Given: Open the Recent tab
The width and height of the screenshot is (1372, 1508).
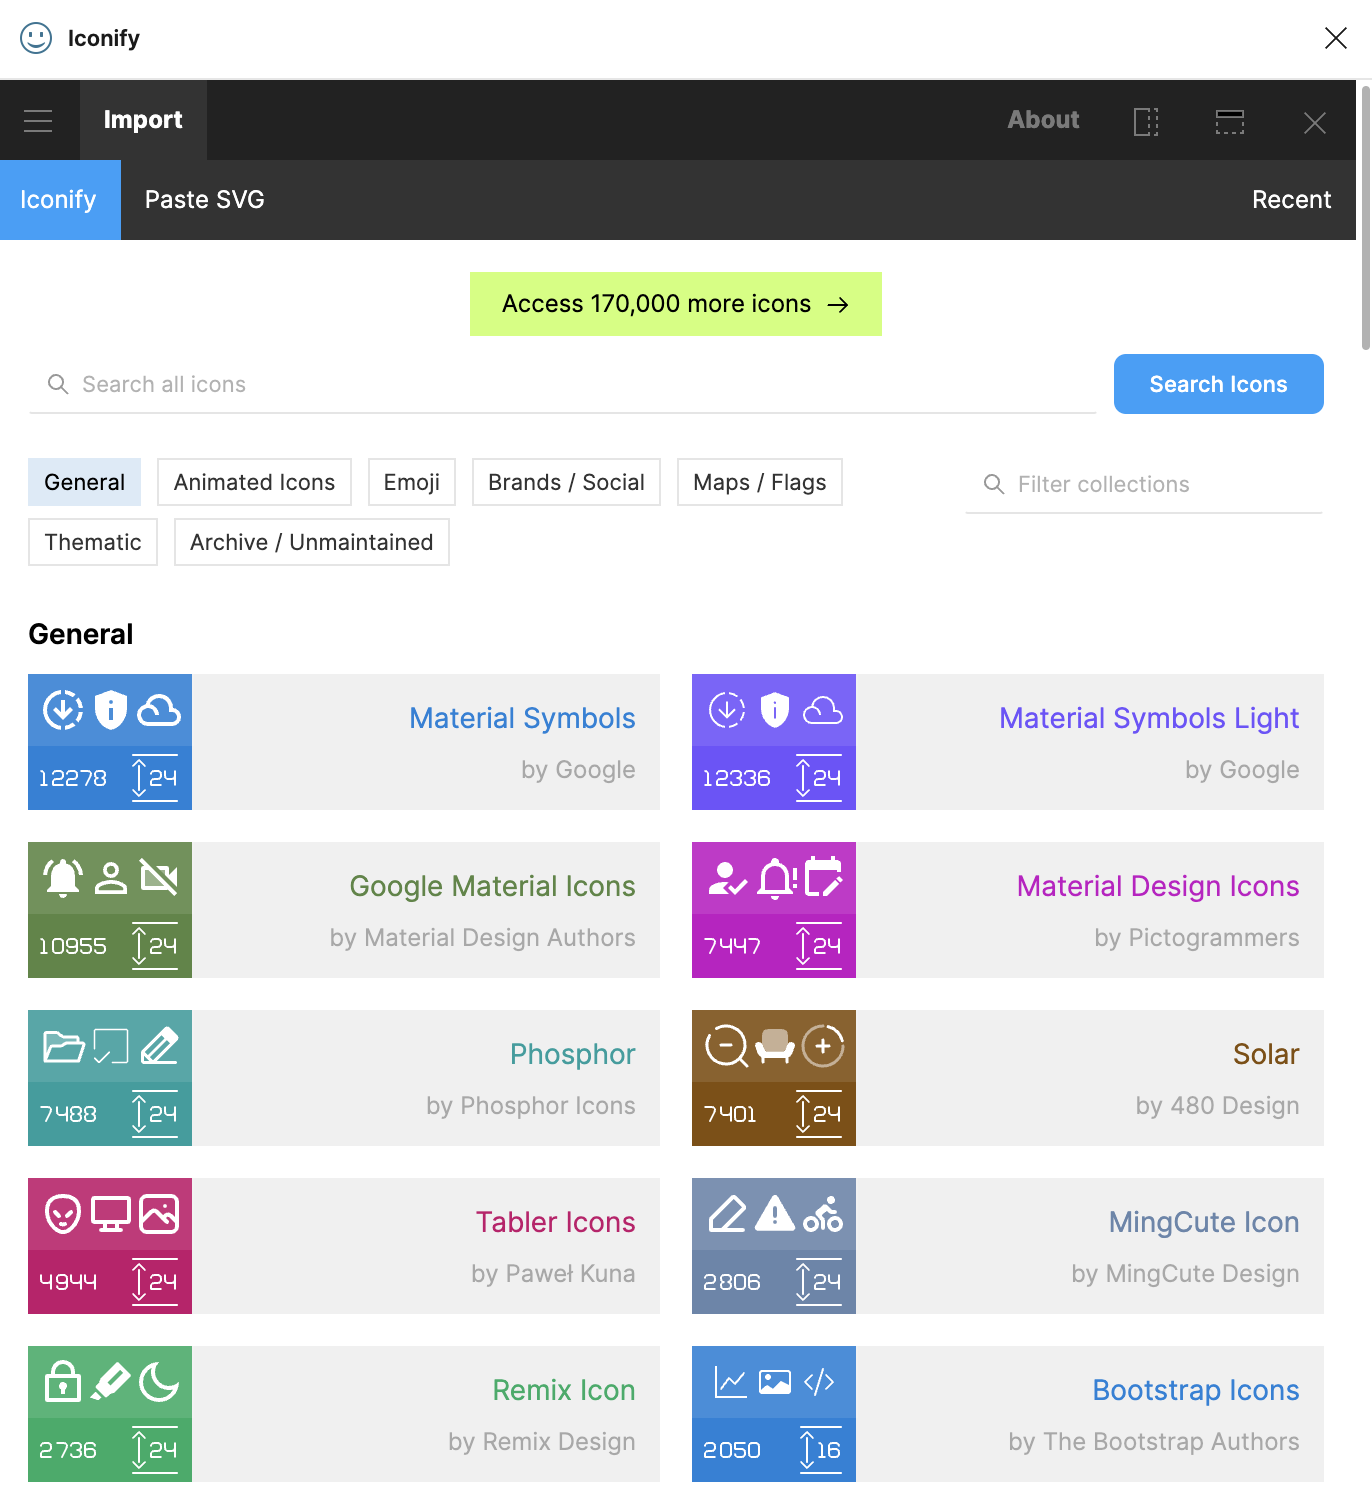Looking at the screenshot, I should 1291,200.
